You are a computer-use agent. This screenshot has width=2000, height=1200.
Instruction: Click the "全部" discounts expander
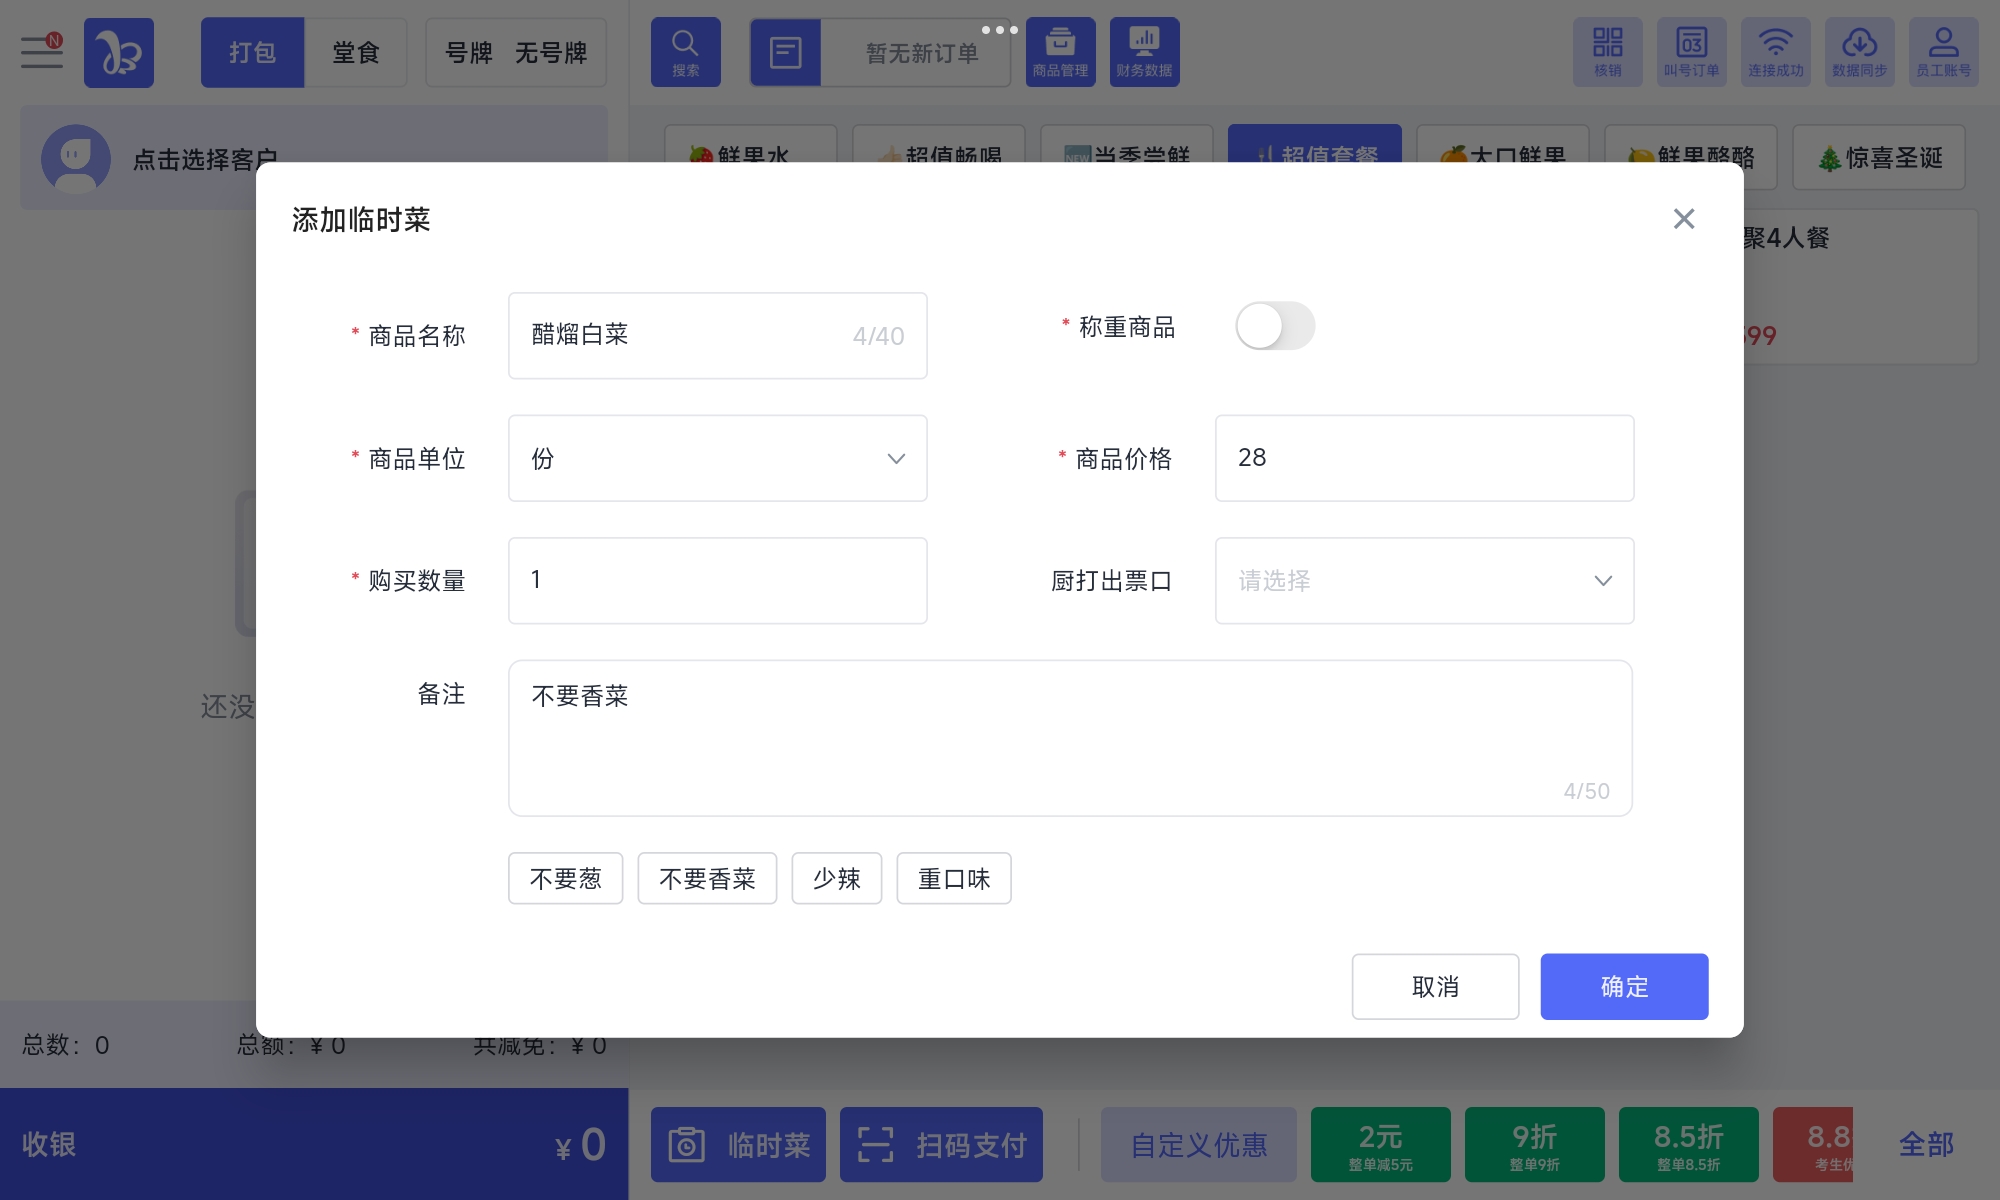pyautogui.click(x=1926, y=1144)
